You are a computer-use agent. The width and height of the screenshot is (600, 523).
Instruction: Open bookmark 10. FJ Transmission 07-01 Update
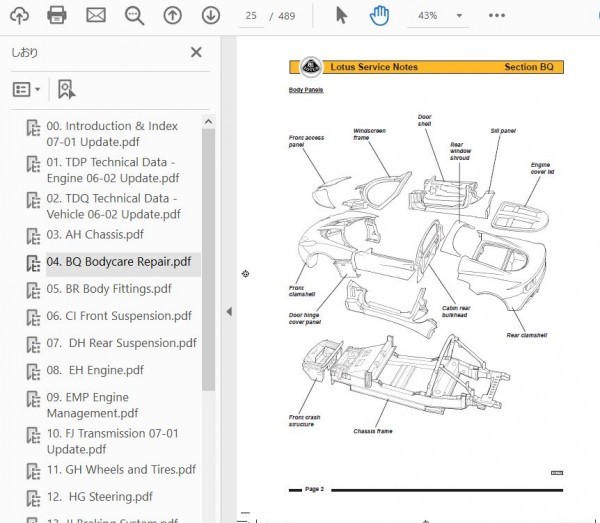tap(112, 442)
